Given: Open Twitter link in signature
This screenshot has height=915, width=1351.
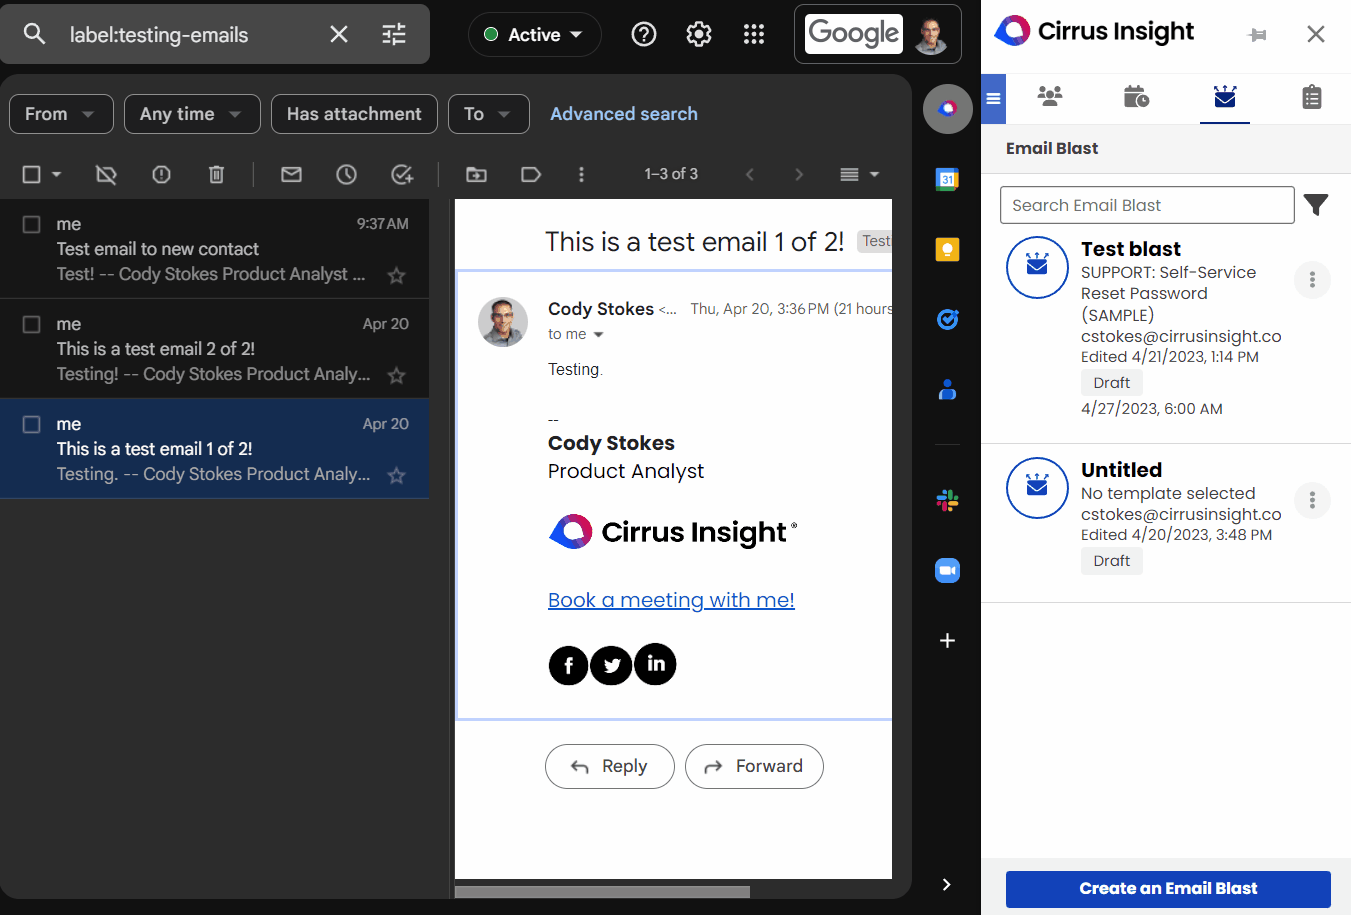Looking at the screenshot, I should tap(611, 665).
